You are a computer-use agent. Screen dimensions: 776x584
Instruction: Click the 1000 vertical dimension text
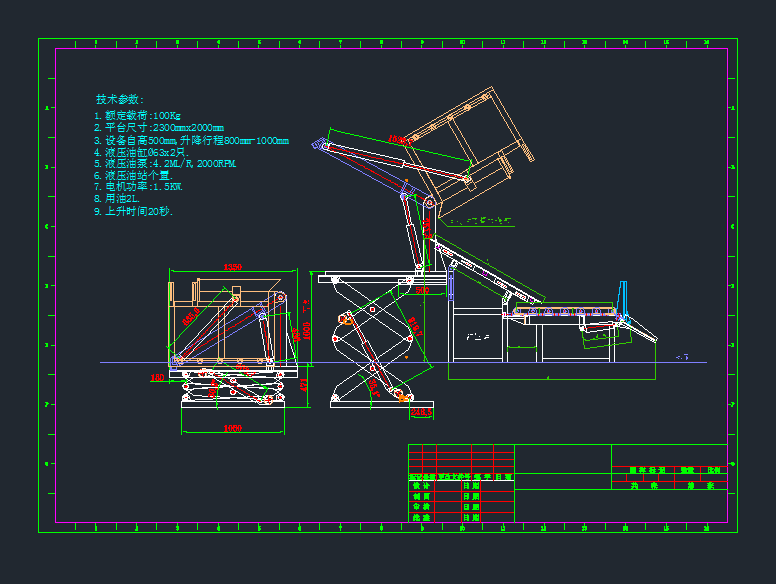point(308,330)
